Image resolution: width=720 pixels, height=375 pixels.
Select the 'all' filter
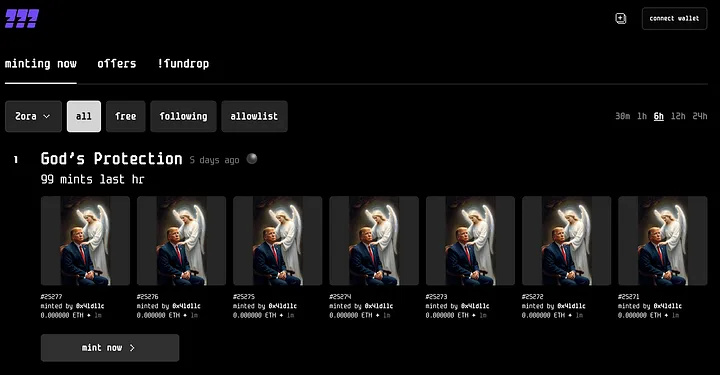pos(84,117)
